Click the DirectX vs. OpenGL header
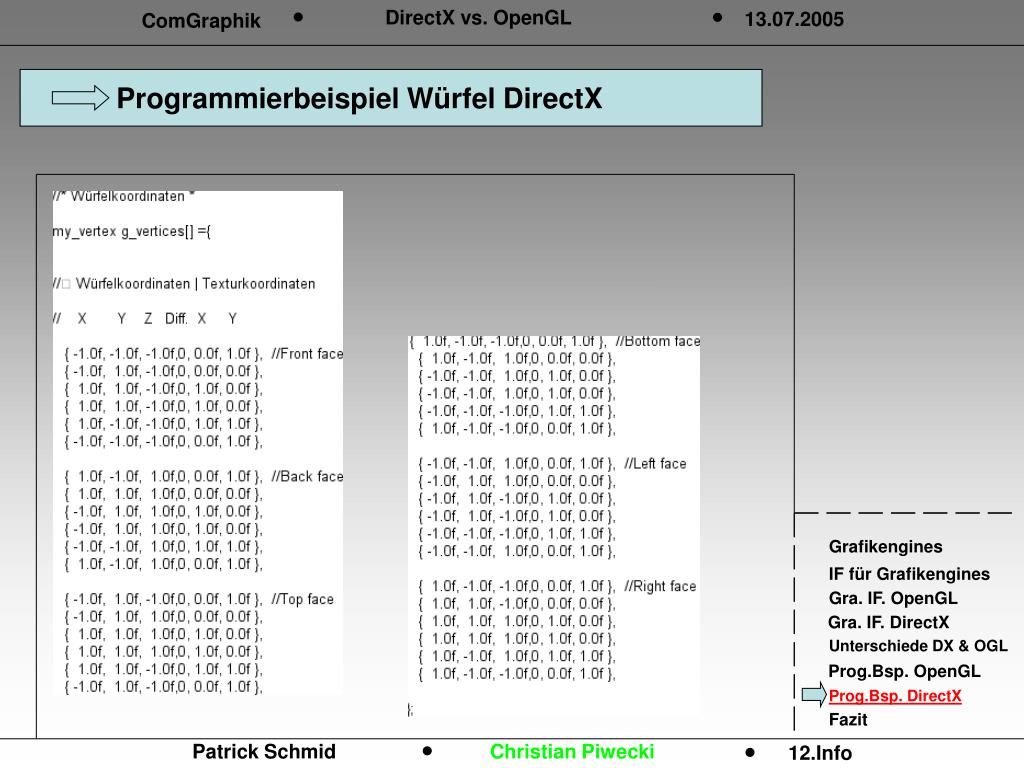This screenshot has width=1024, height=768. point(478,18)
